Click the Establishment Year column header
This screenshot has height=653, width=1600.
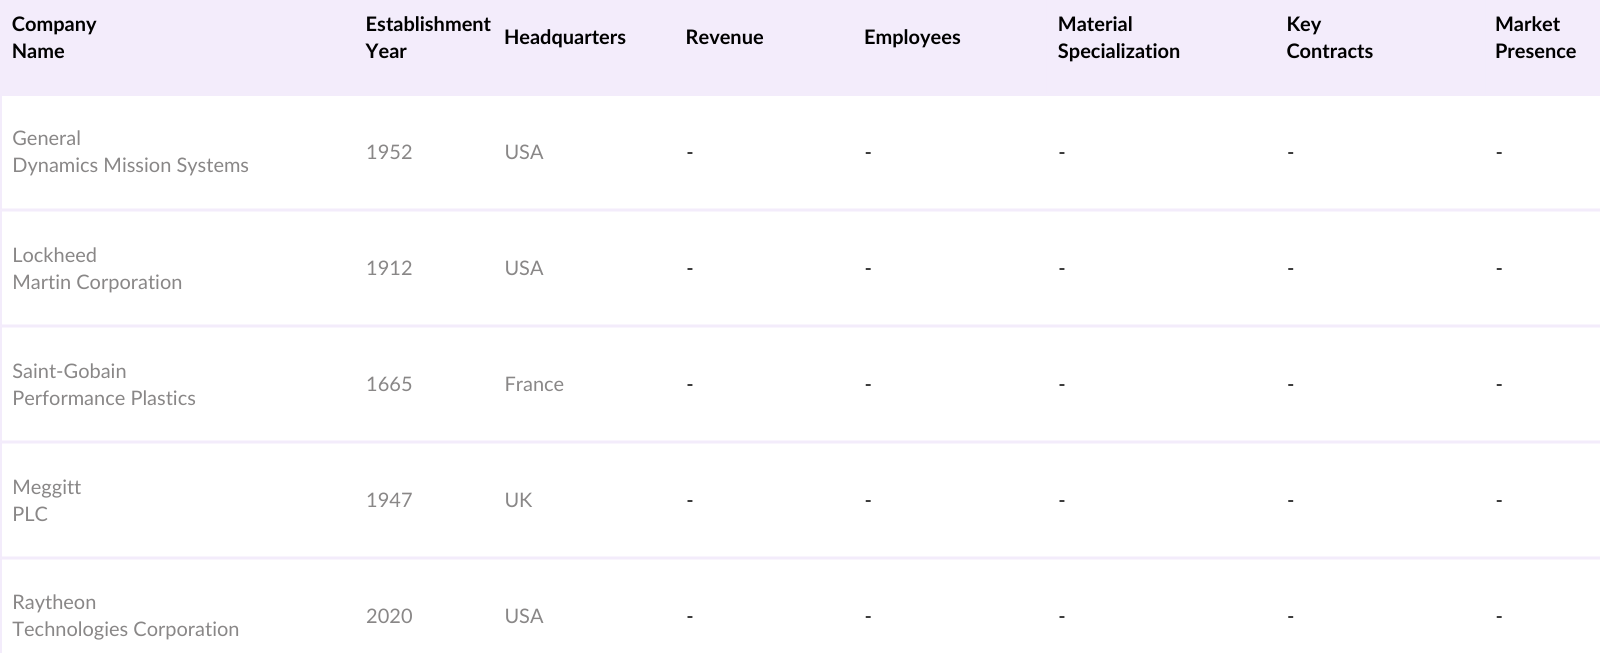[x=427, y=38]
